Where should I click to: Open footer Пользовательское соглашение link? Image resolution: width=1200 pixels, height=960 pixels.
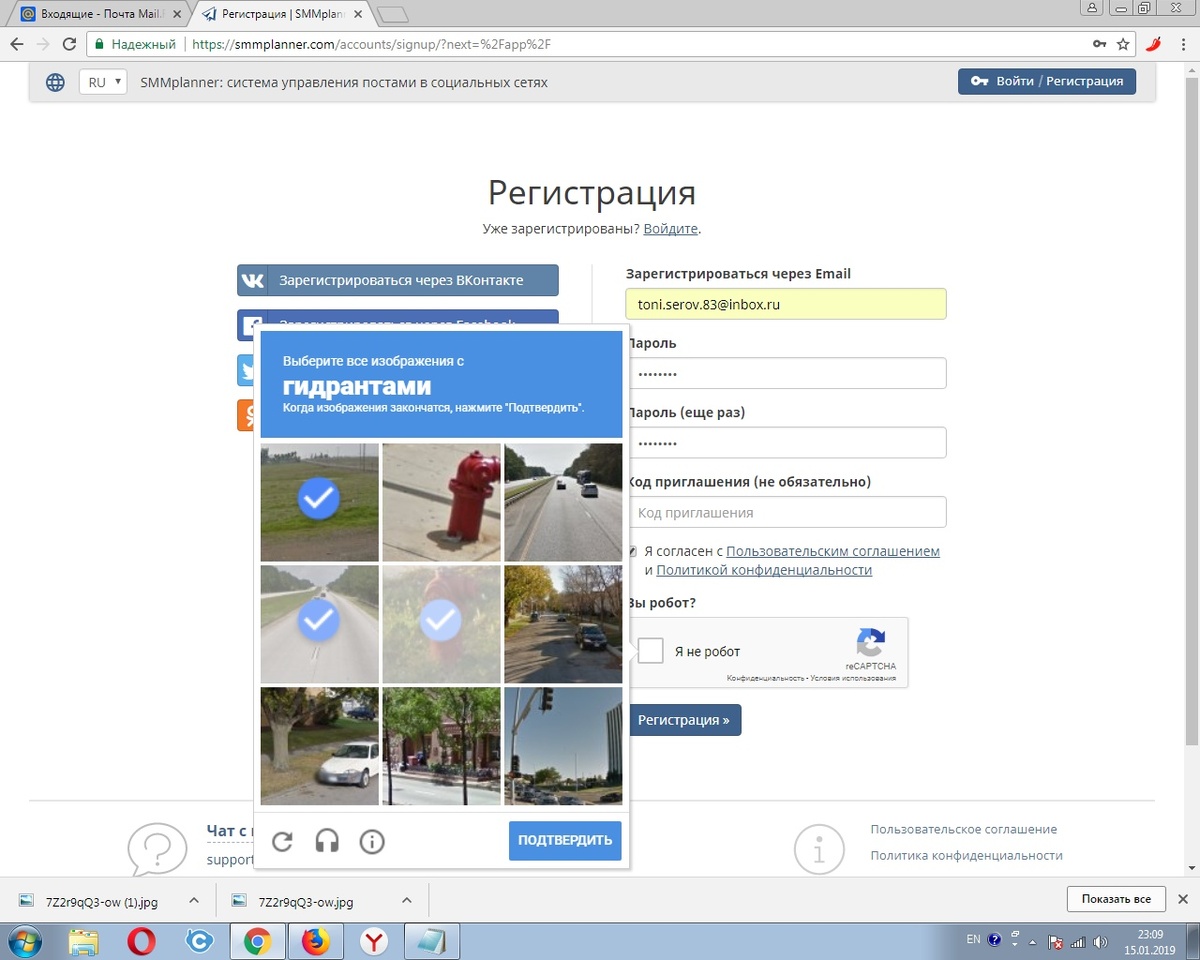point(964,829)
